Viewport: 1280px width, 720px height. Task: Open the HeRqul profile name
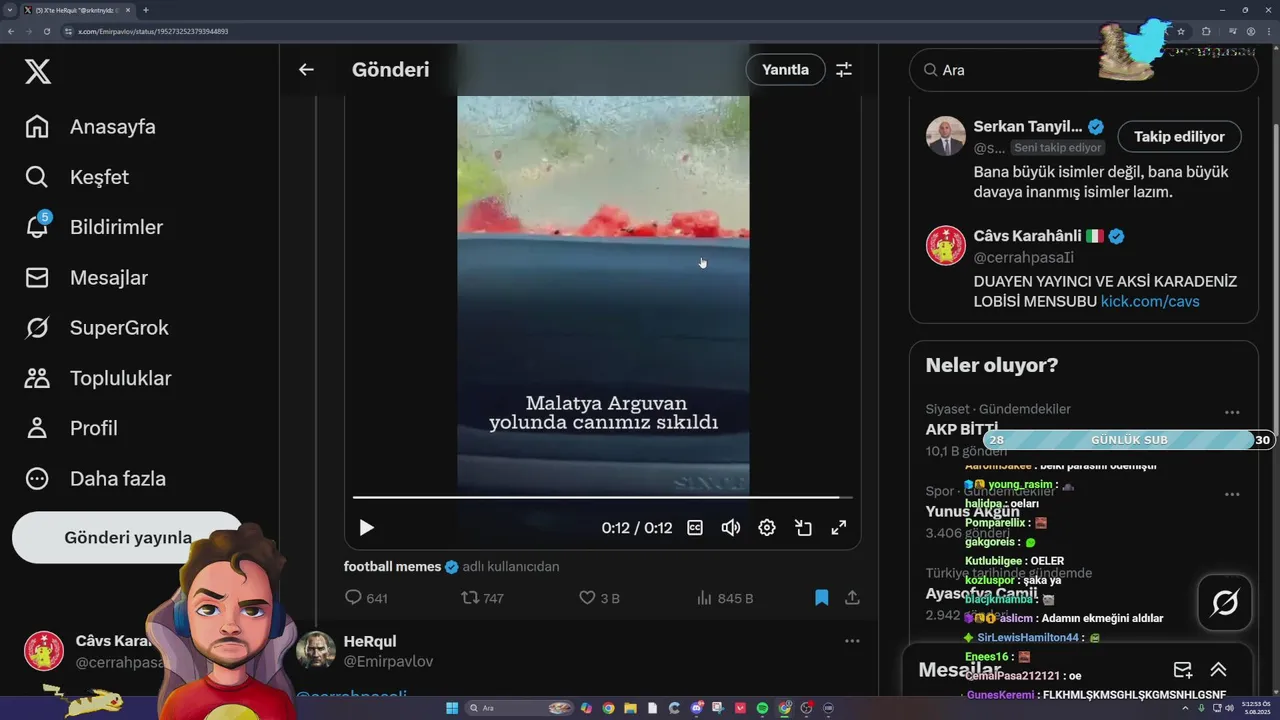click(370, 641)
